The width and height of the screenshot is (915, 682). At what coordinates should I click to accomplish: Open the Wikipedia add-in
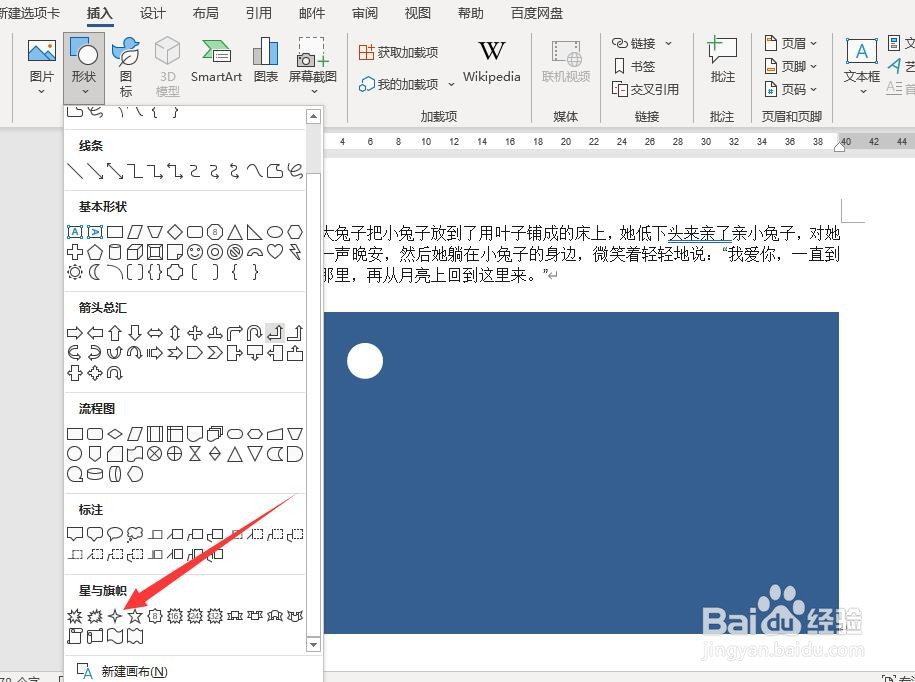coord(491,63)
